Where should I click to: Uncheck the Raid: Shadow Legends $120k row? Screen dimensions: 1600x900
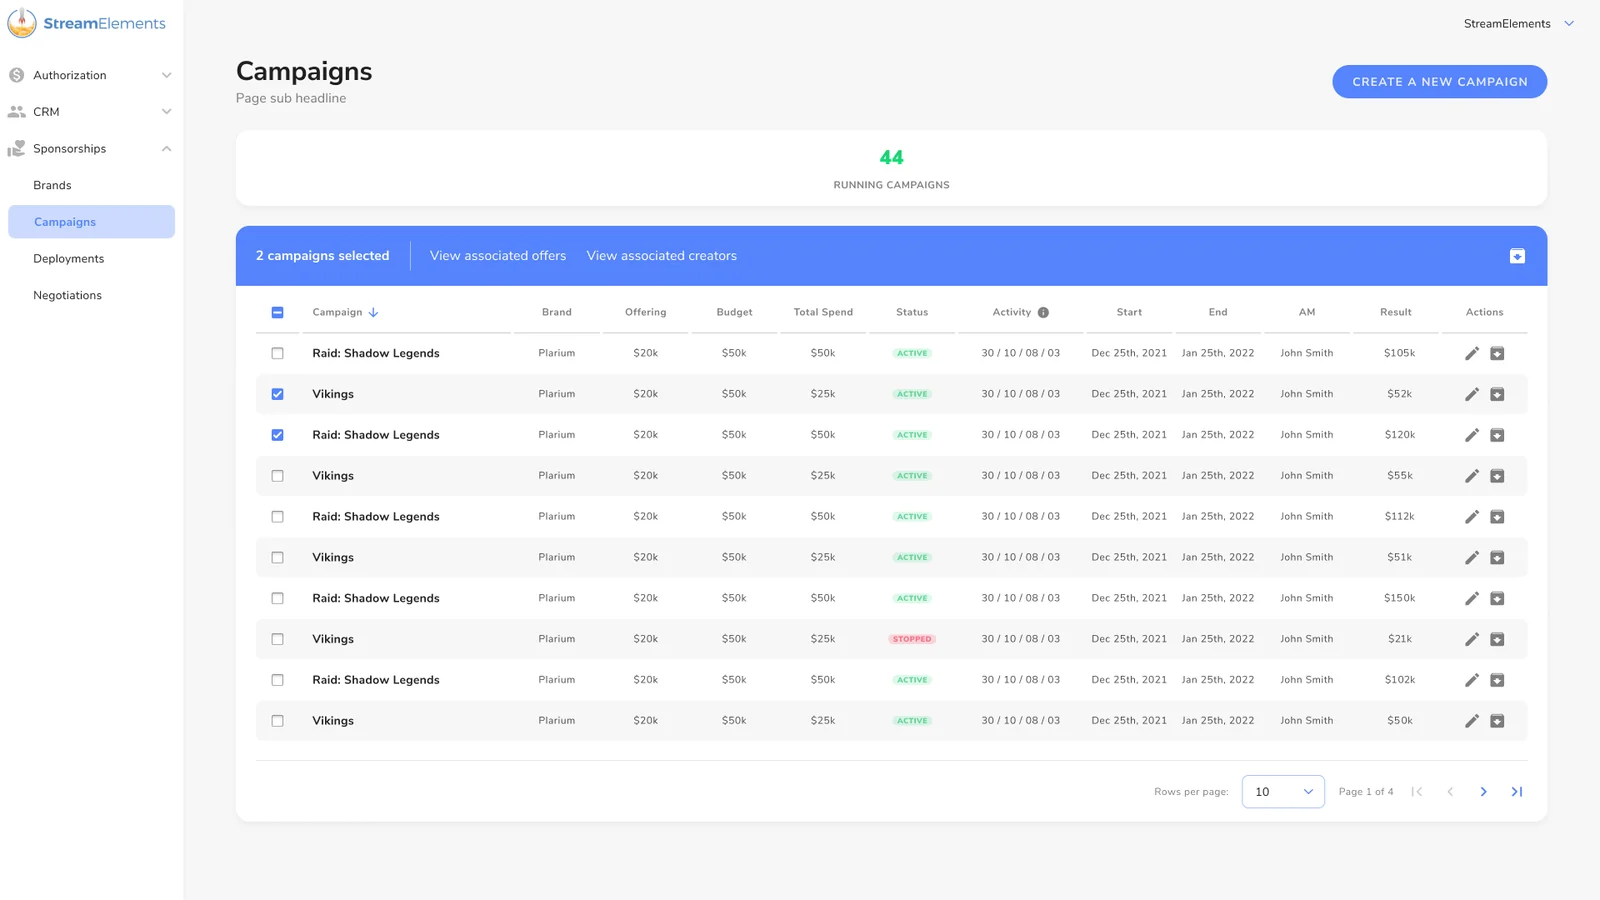277,435
